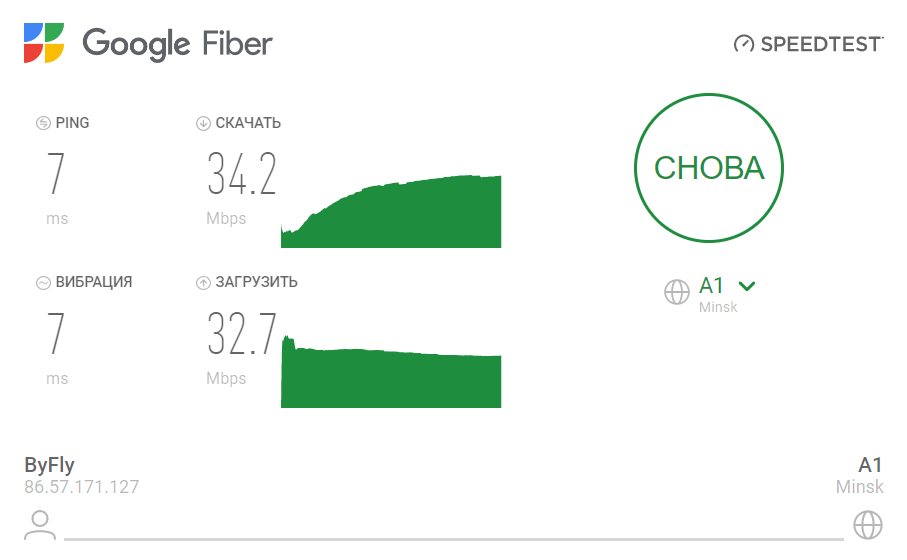This screenshot has height=560, width=907.
Task: Click the upload arrow icon beside ЗАГРУЗИТЬ
Action: click(203, 282)
